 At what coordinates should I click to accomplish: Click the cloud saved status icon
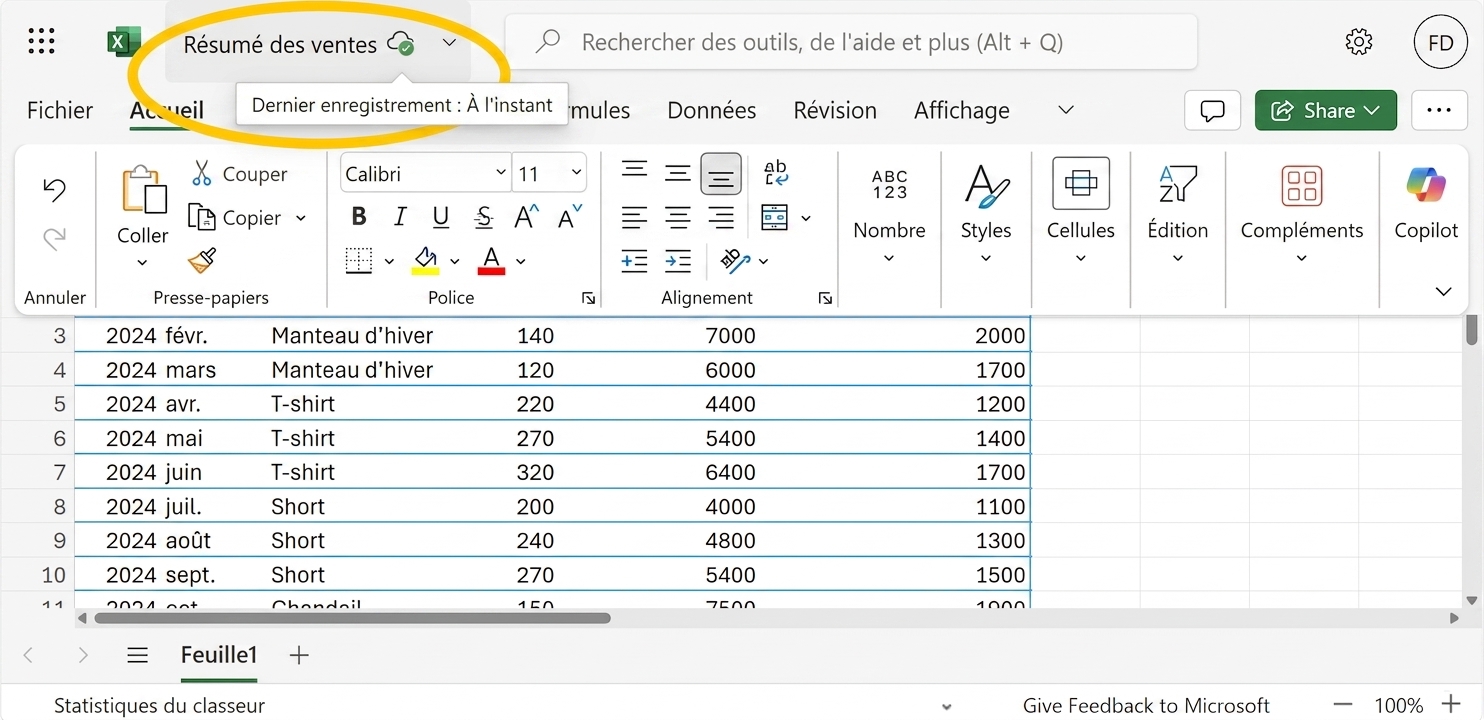pos(401,43)
